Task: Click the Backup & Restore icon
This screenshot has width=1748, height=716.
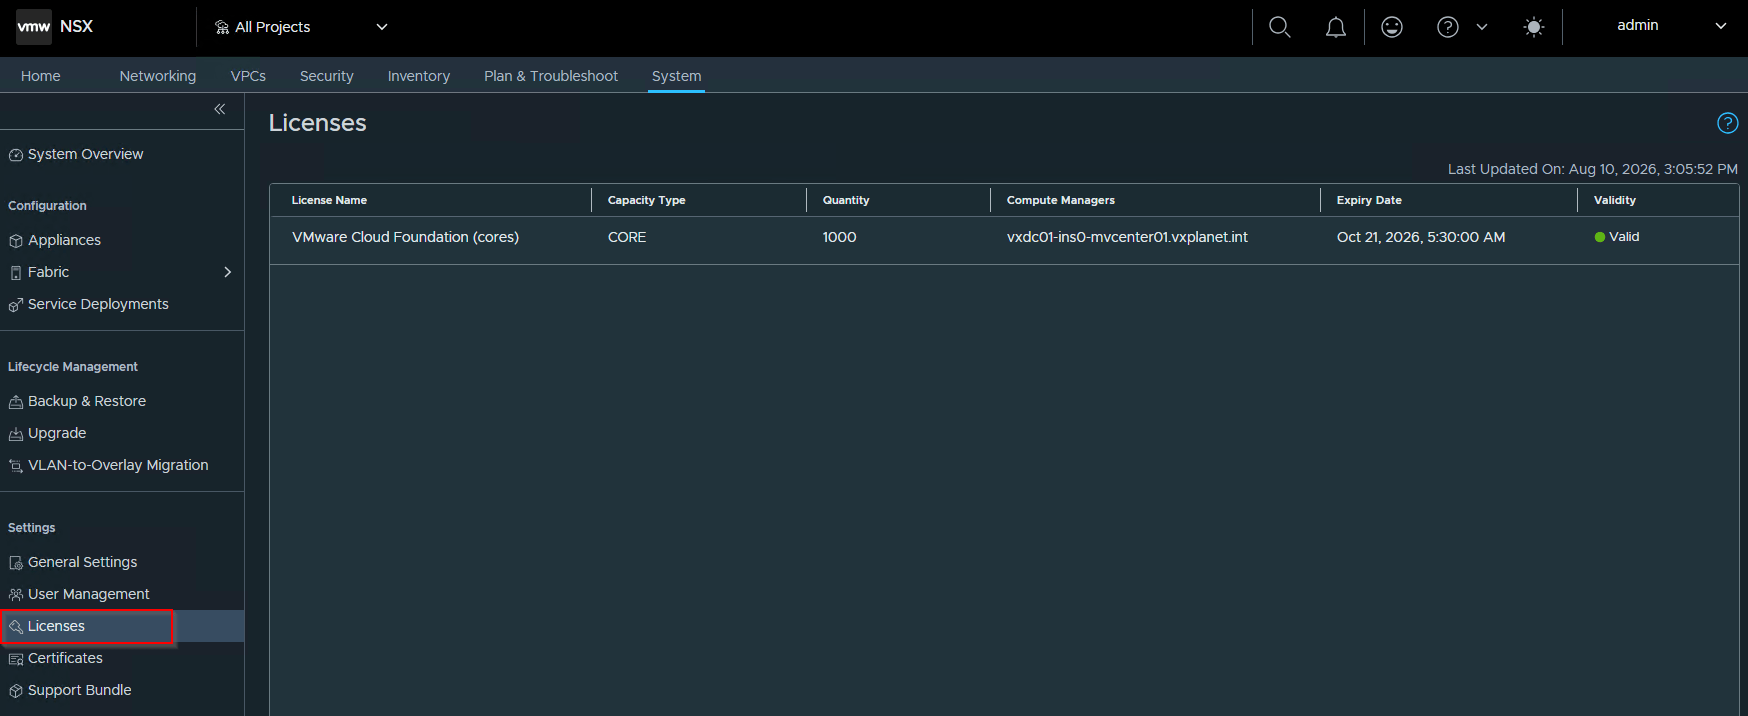Action: 16,402
